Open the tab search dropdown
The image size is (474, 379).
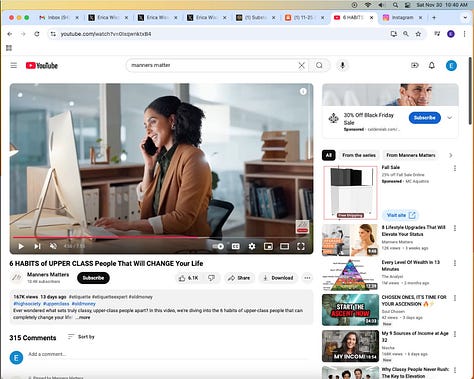pos(465,18)
